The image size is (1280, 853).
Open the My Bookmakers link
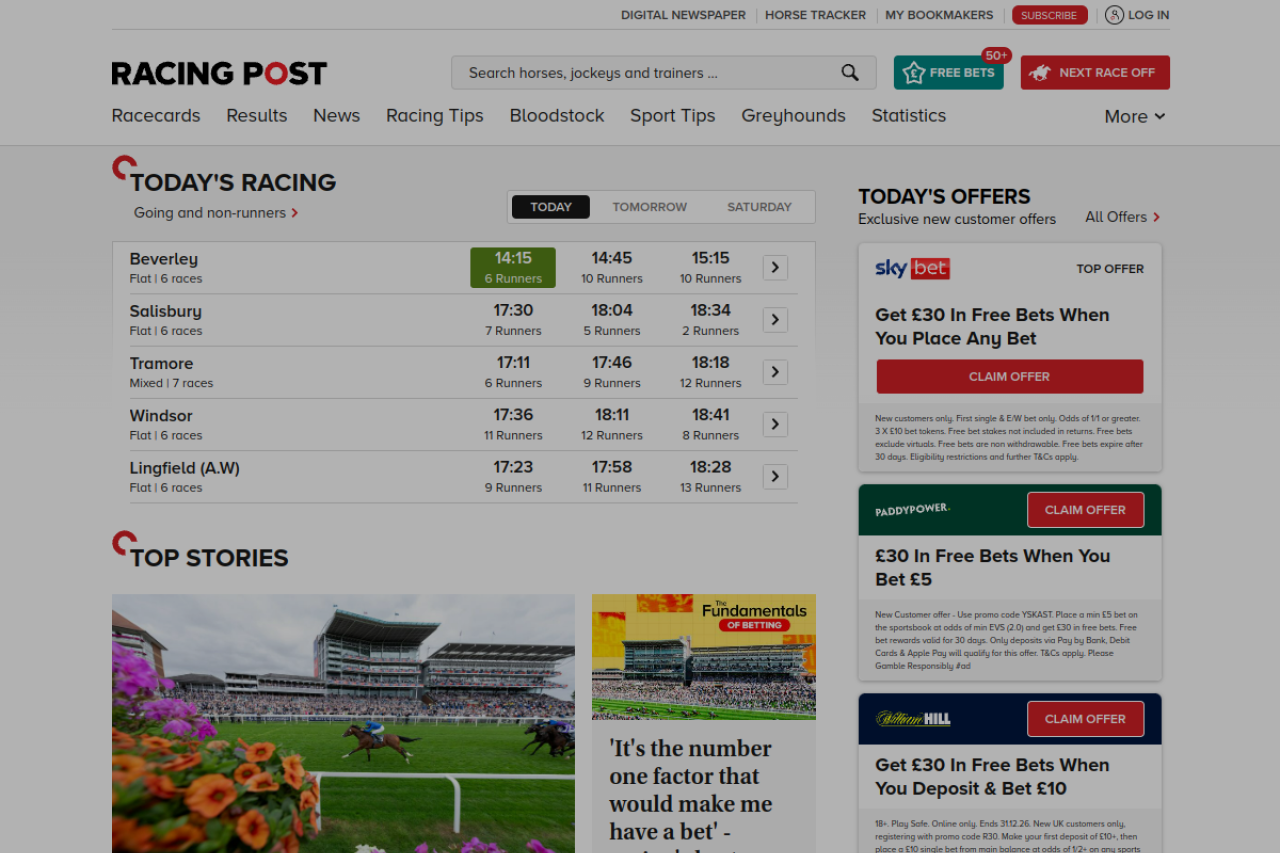click(939, 15)
